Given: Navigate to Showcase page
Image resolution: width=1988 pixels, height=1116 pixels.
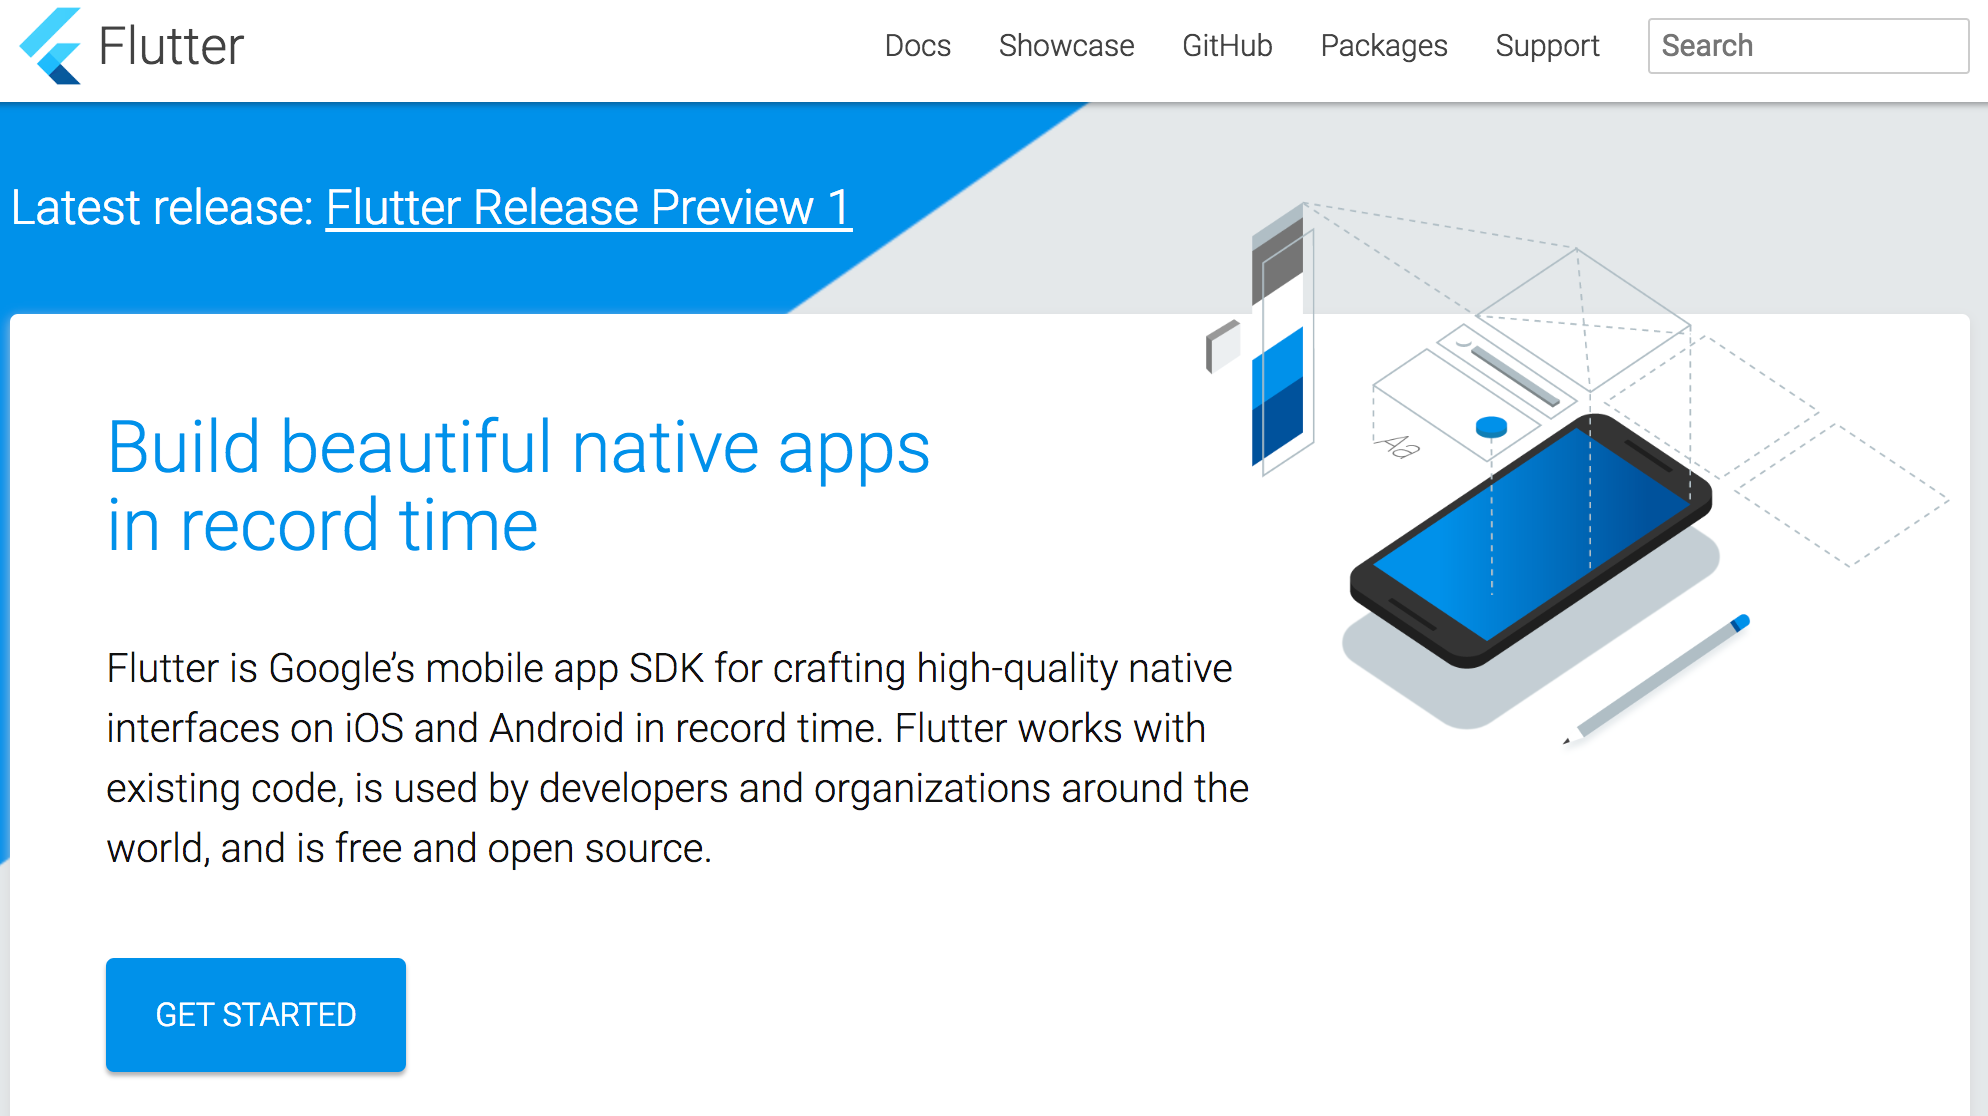Looking at the screenshot, I should point(1066,45).
